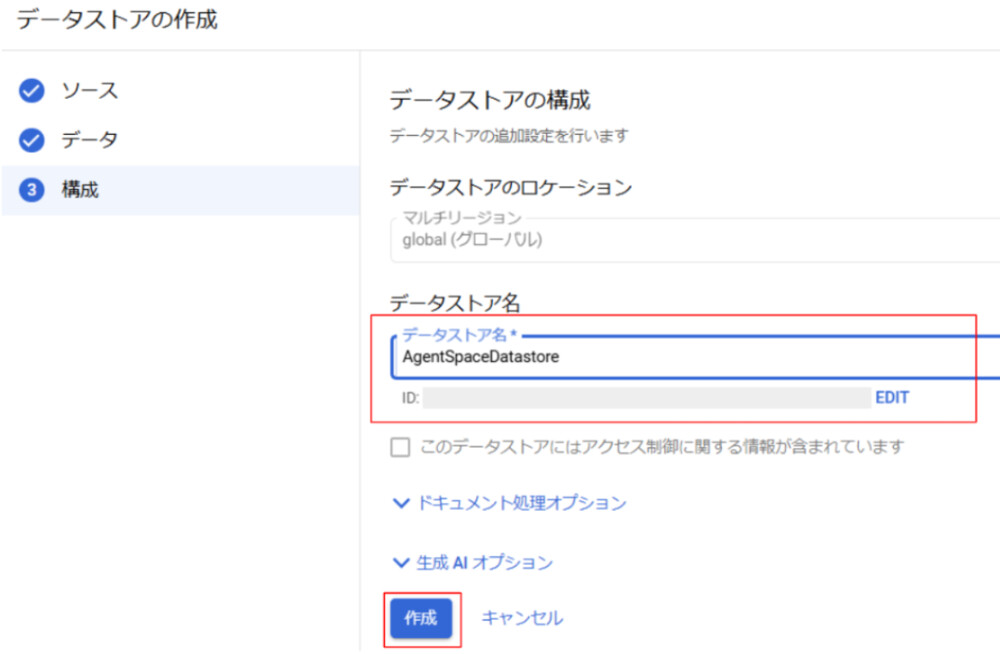Go to the データ step
Viewport: 1000px width, 654px height.
point(90,140)
